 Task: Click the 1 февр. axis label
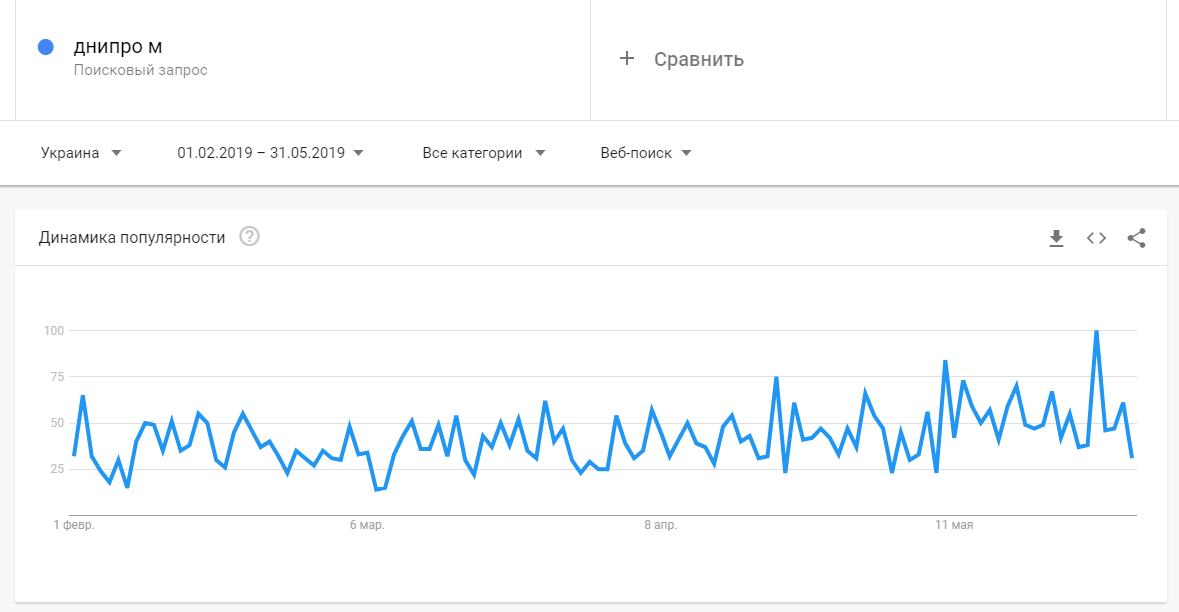(x=73, y=525)
